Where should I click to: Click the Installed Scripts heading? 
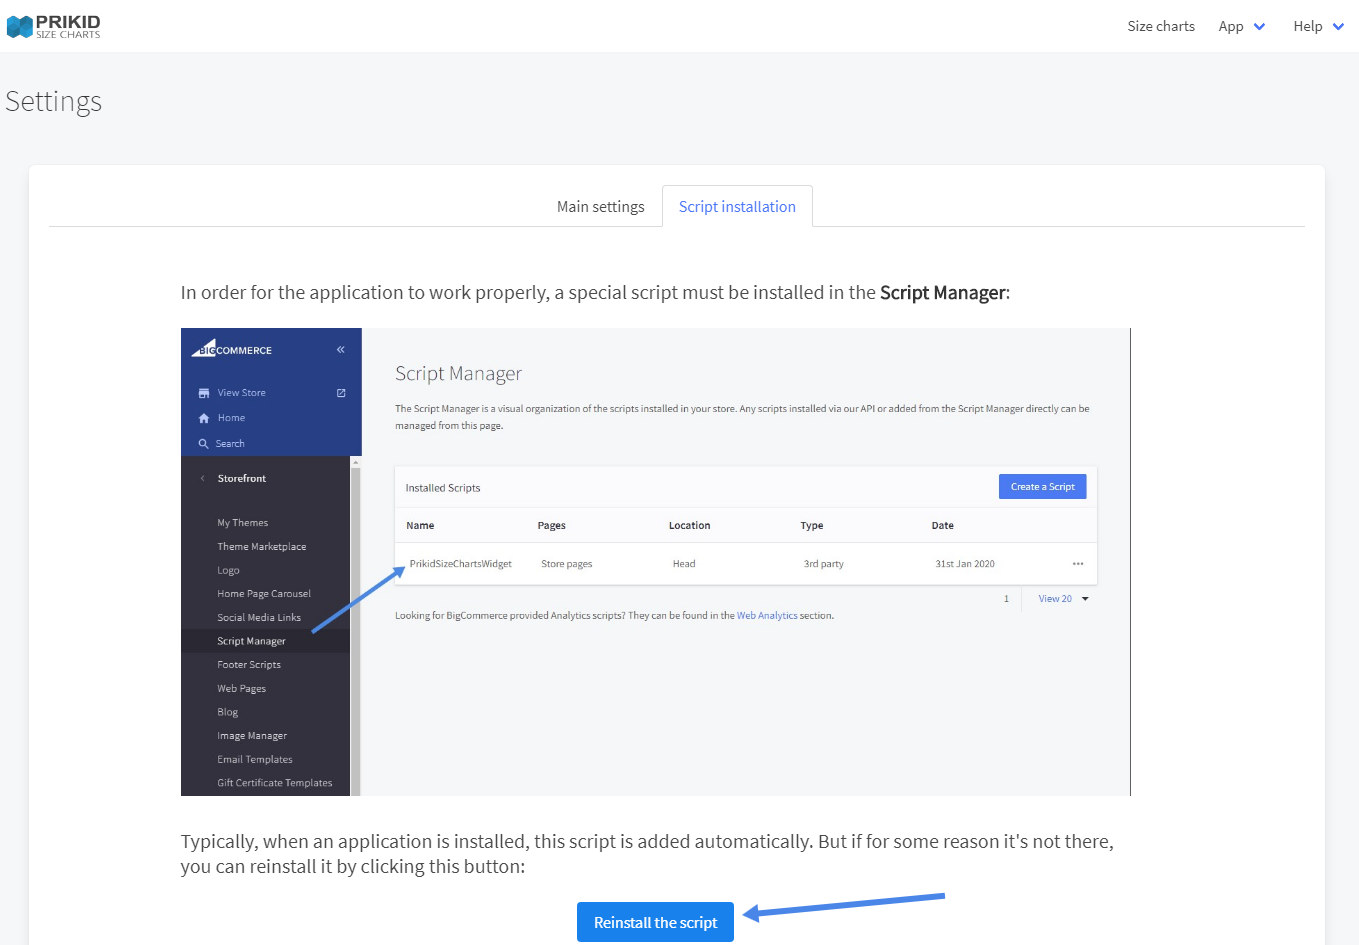pos(443,488)
